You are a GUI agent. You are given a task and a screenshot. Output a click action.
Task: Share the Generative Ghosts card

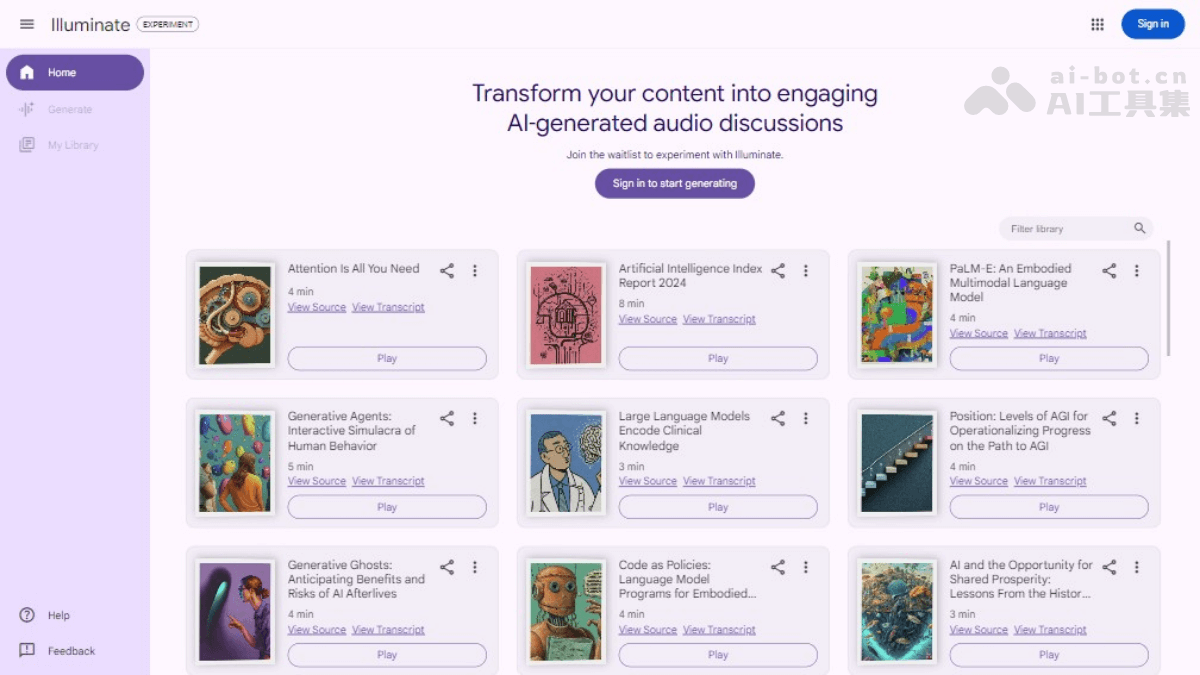[x=447, y=567]
